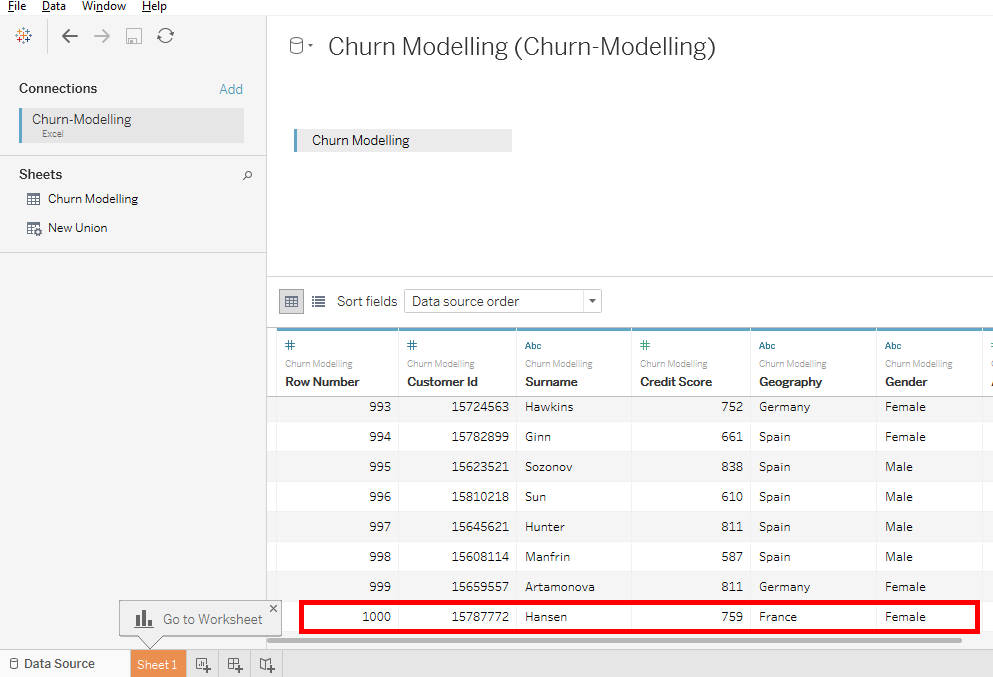Switch to metadata list view
Image resolution: width=993 pixels, height=677 pixels.
[x=318, y=301]
